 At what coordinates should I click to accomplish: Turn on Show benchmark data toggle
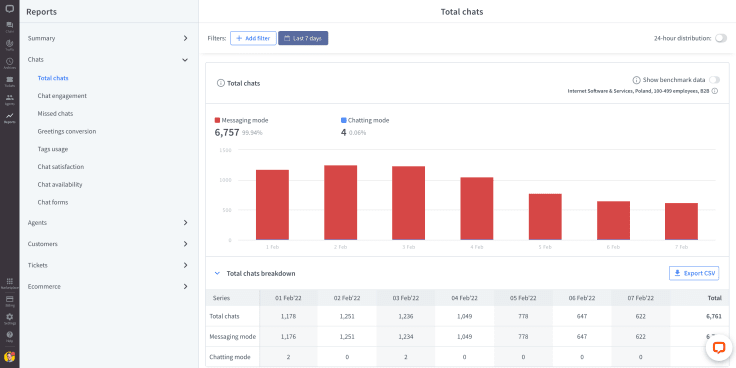point(714,80)
